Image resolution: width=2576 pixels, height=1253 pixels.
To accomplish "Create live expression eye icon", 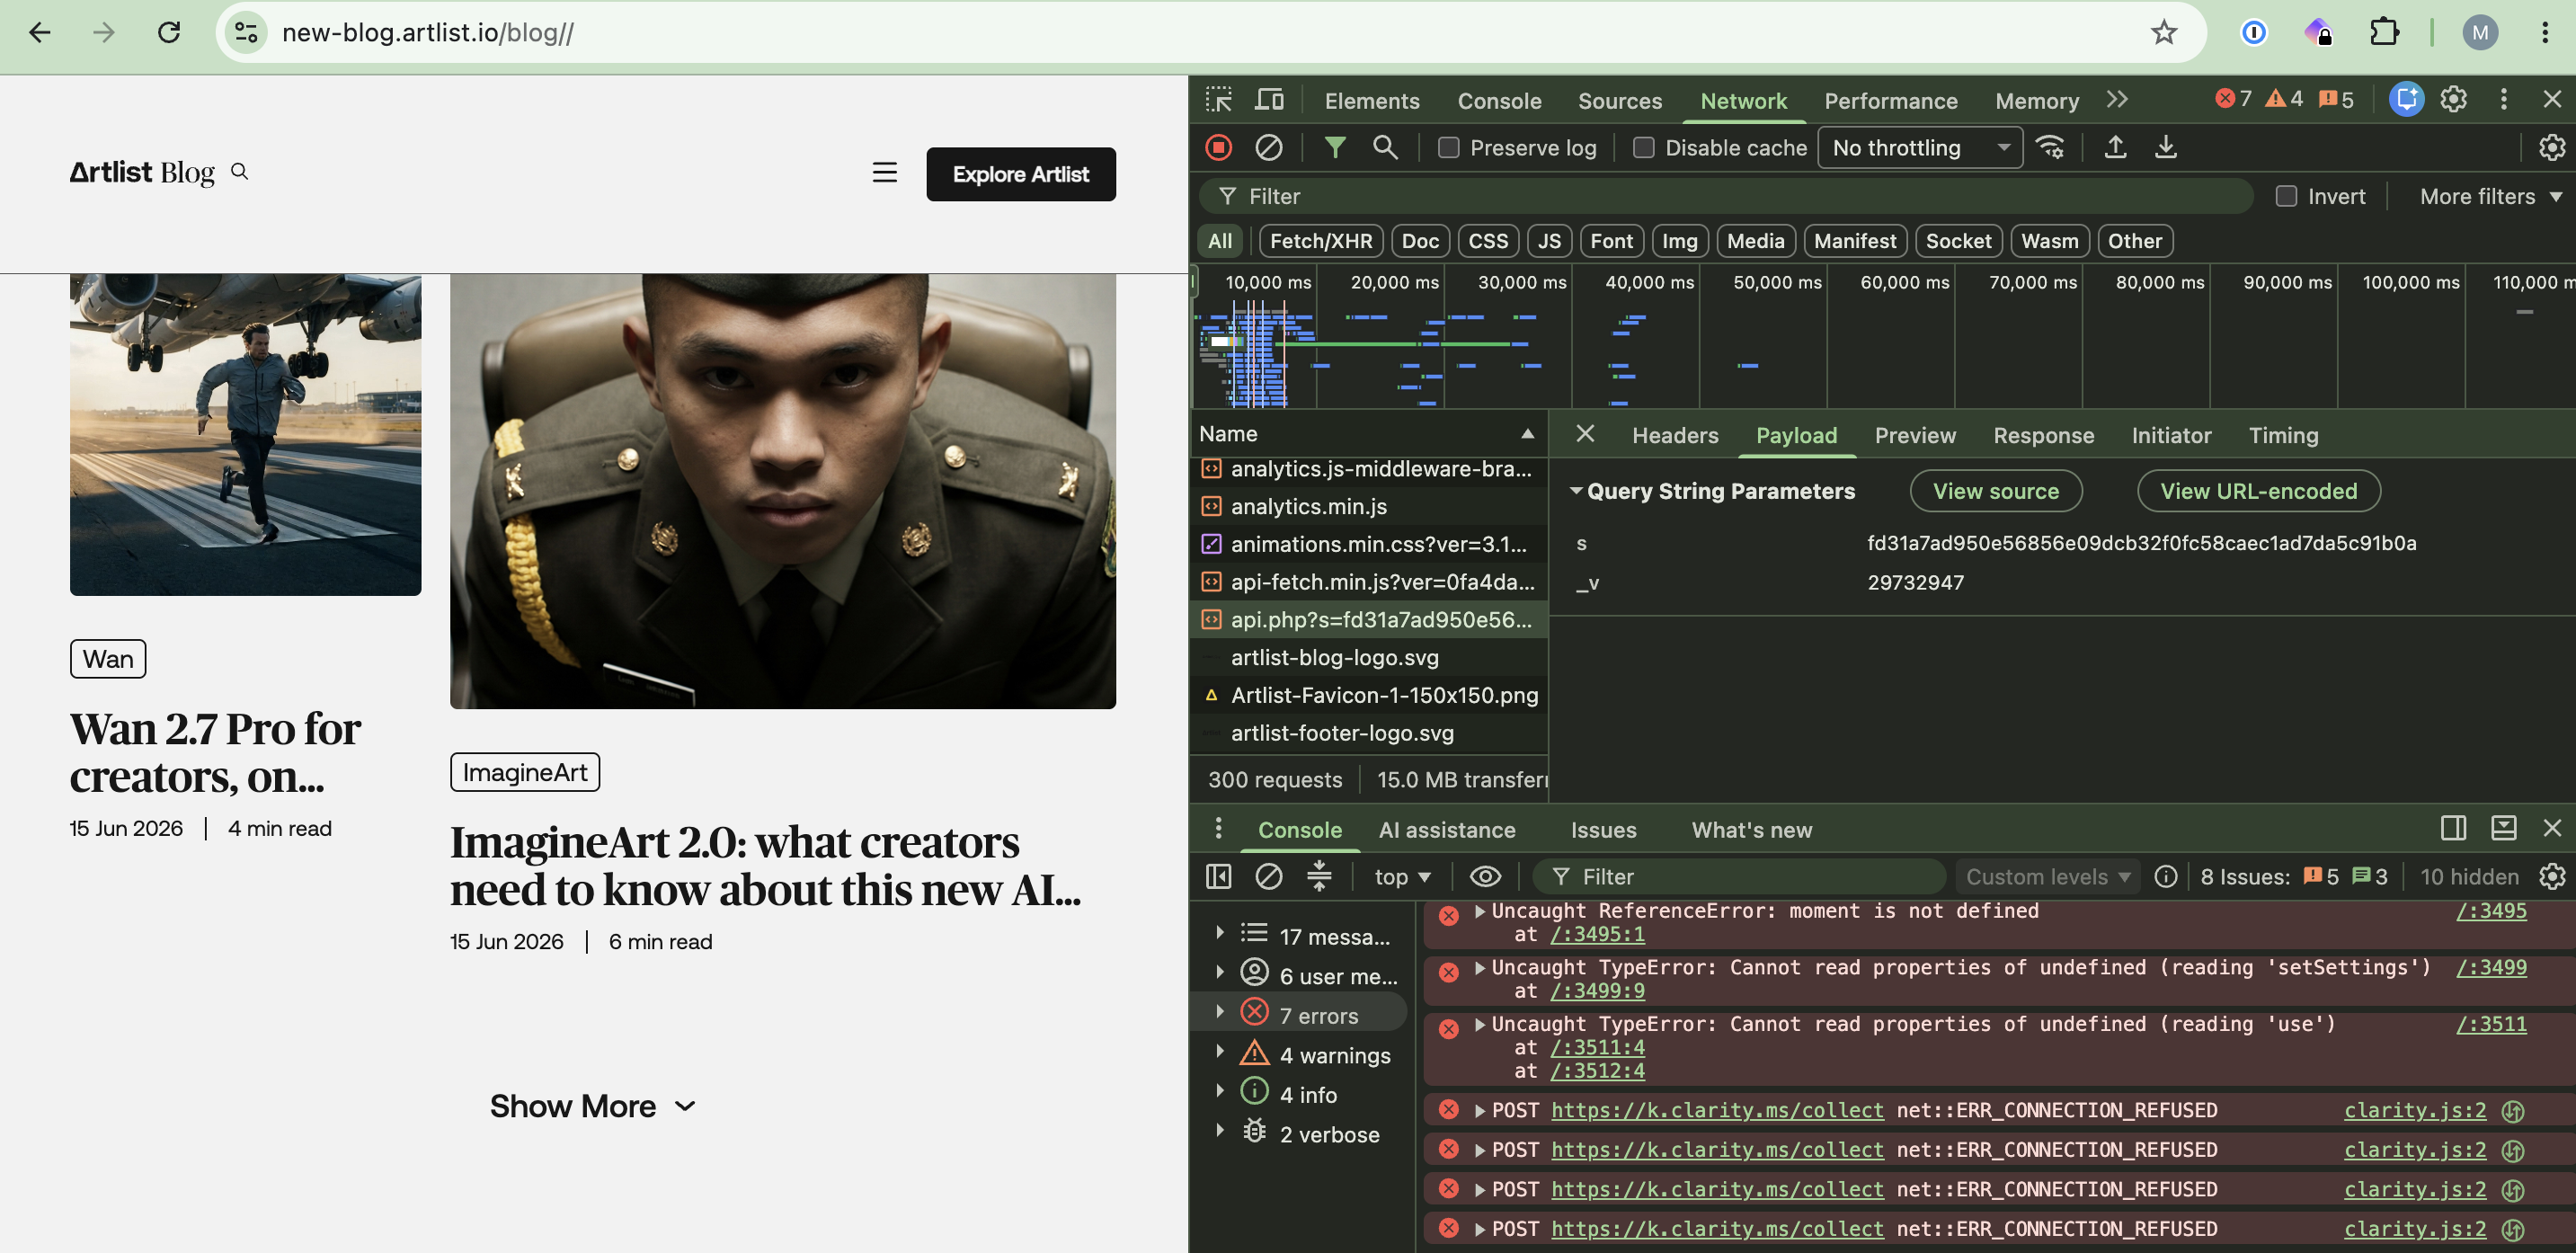I will (1485, 877).
